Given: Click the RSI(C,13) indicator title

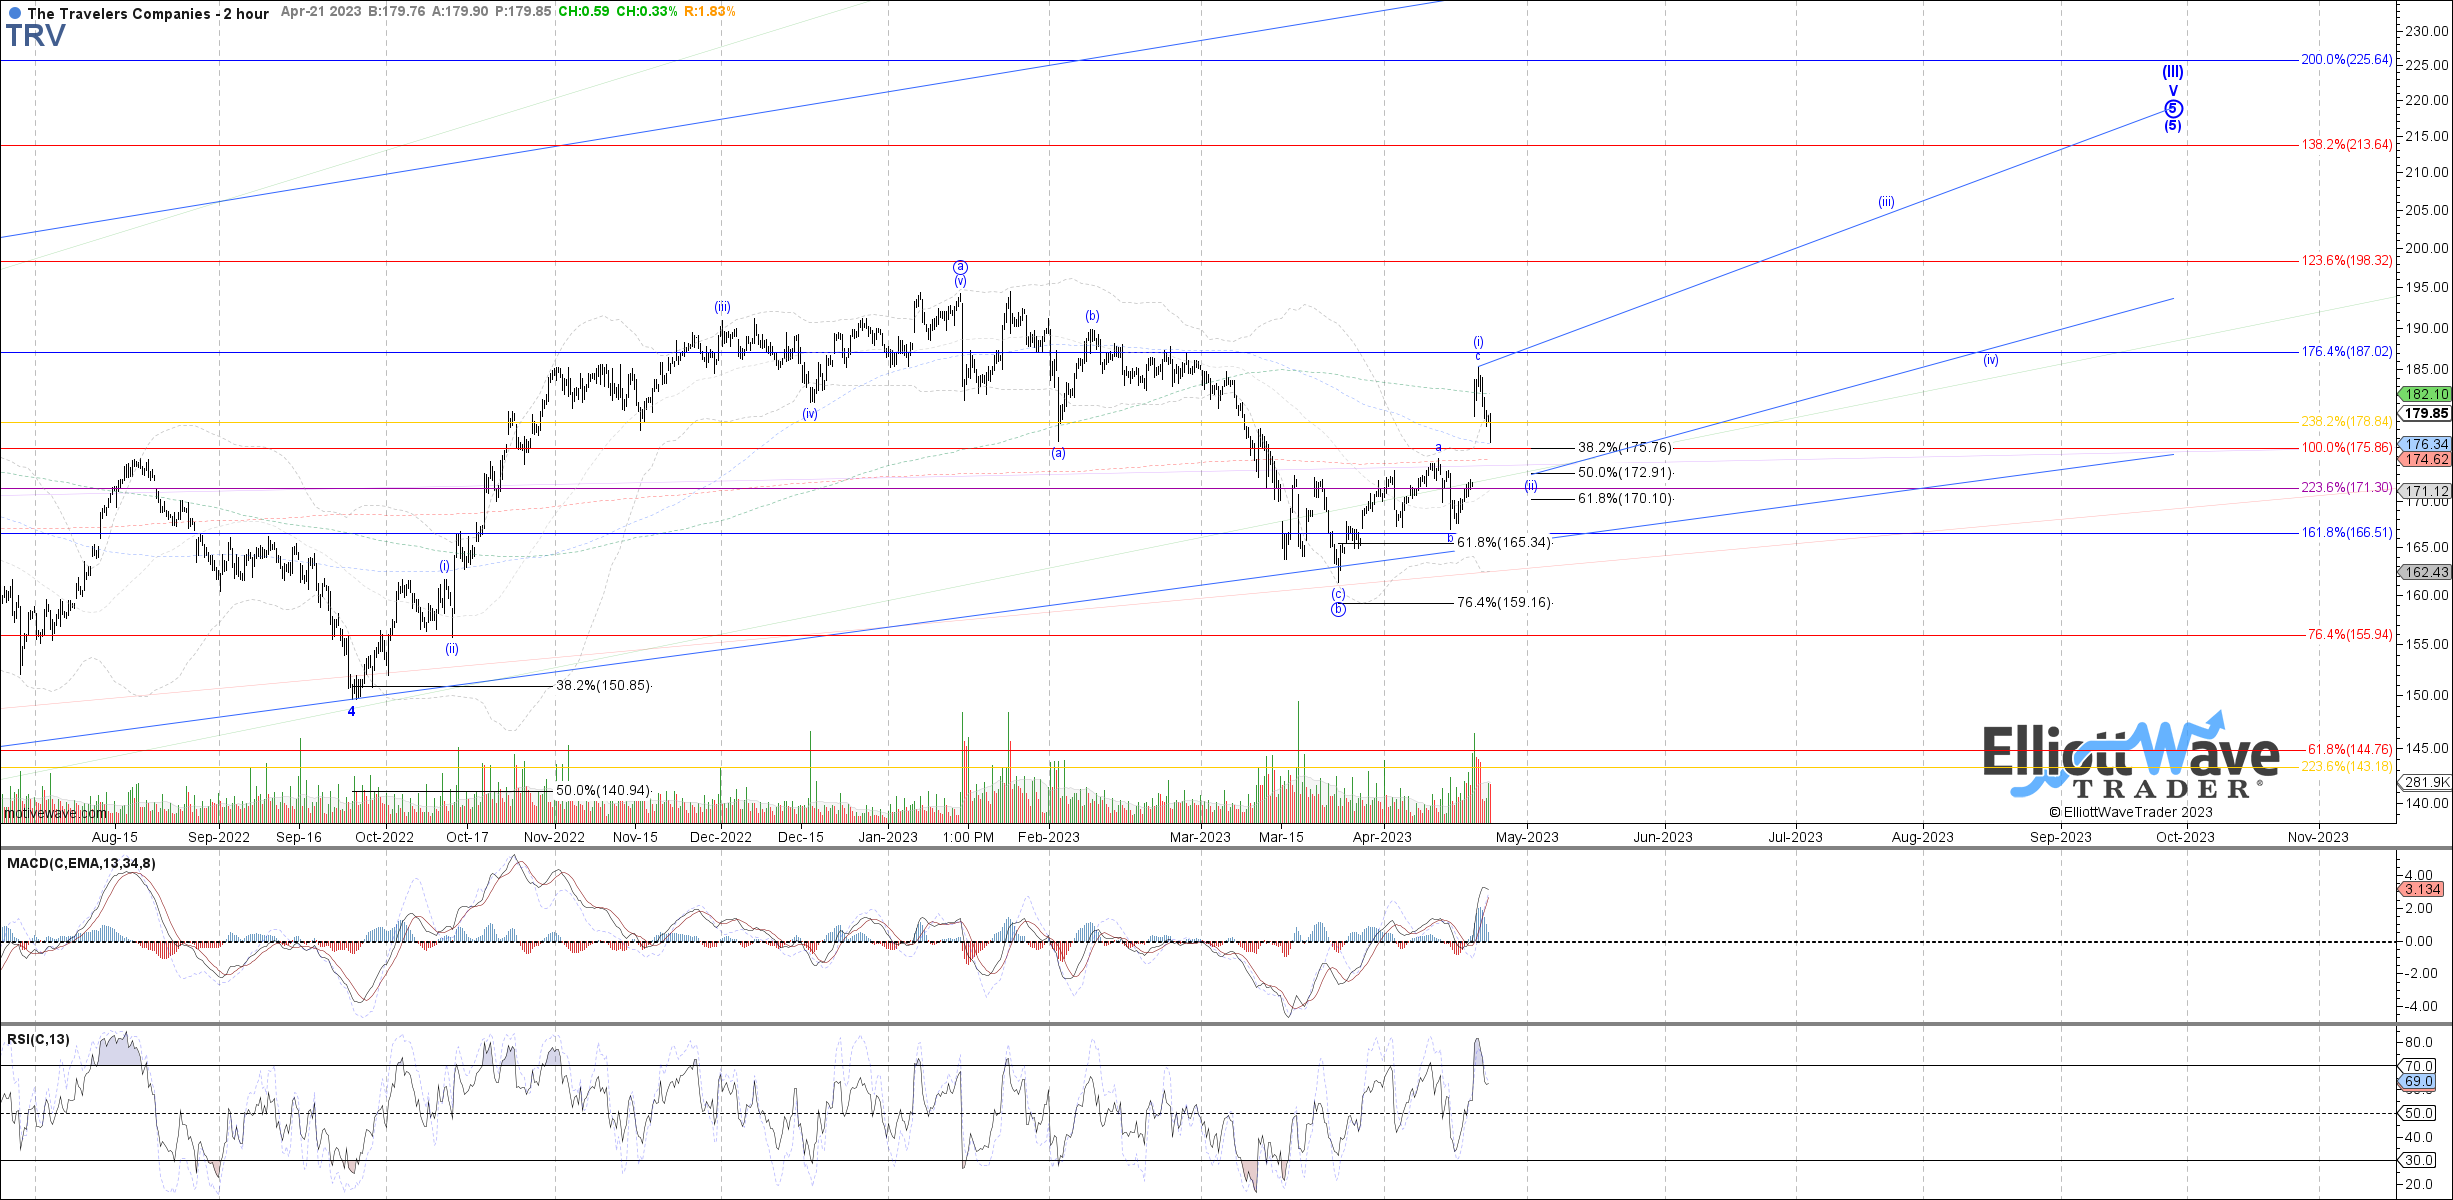Looking at the screenshot, I should pos(38,1039).
